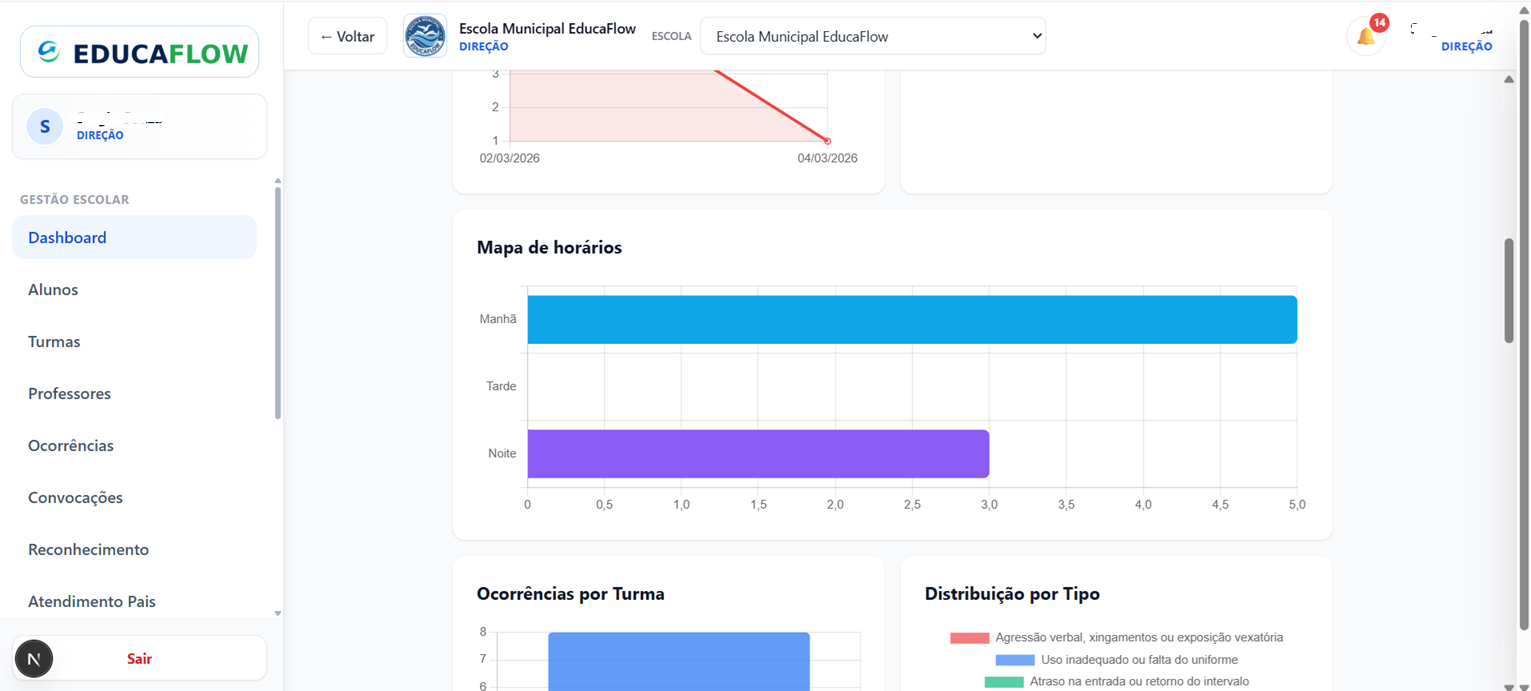Screen dimensions: 1531x691
Task: Click the user avatar with letter S
Action: click(44, 127)
